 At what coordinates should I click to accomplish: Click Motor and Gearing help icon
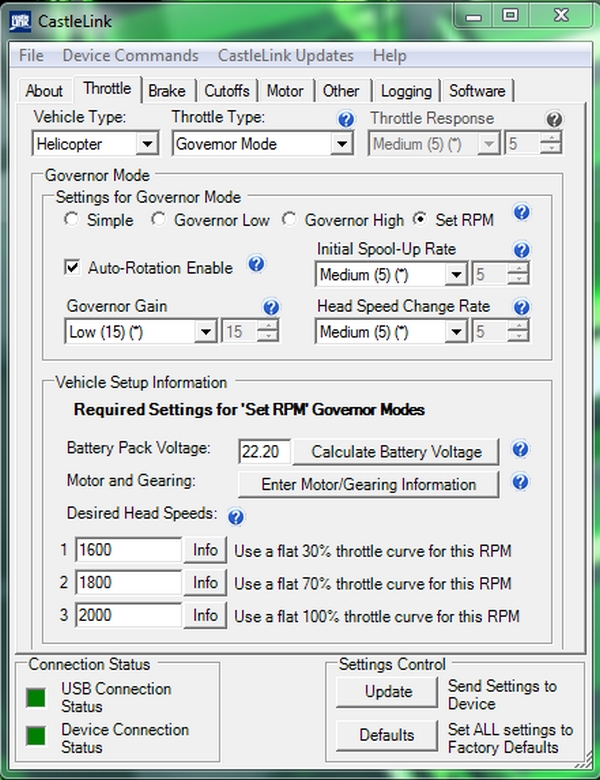pos(520,482)
